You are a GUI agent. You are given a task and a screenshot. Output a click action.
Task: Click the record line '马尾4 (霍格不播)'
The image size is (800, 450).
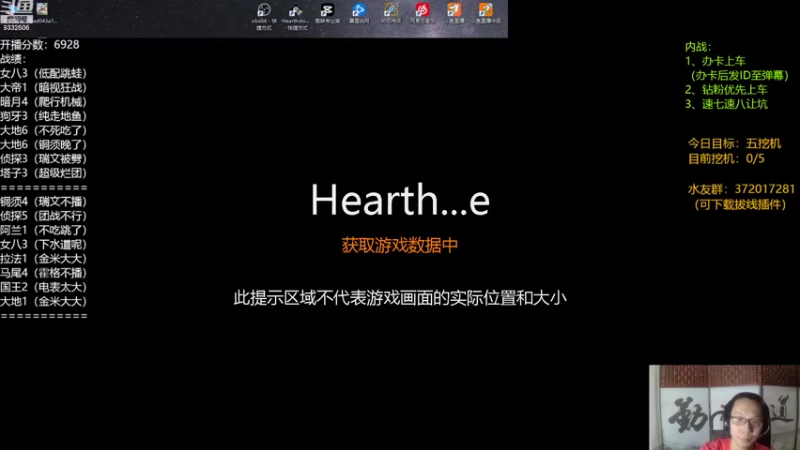click(x=43, y=273)
